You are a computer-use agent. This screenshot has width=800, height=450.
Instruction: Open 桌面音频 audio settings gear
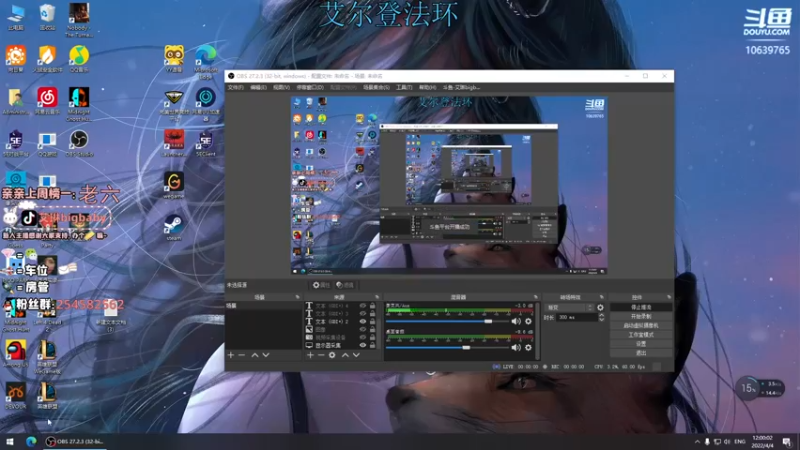tap(528, 347)
